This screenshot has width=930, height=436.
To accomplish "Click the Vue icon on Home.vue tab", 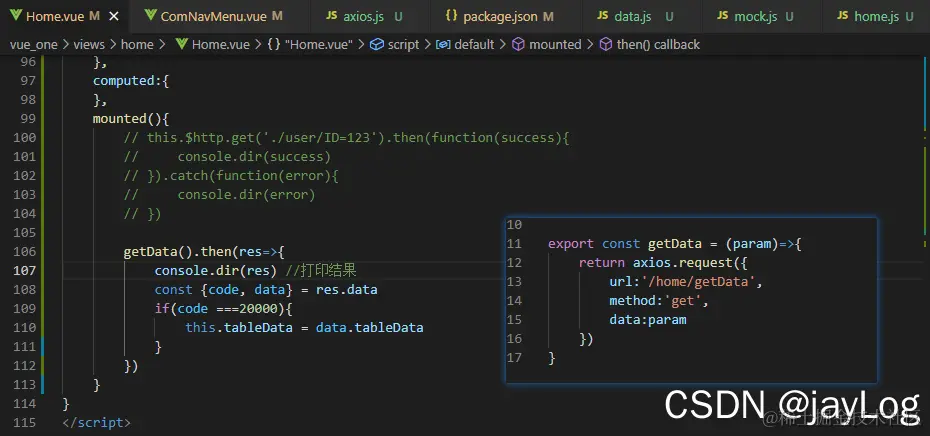I will (16, 16).
